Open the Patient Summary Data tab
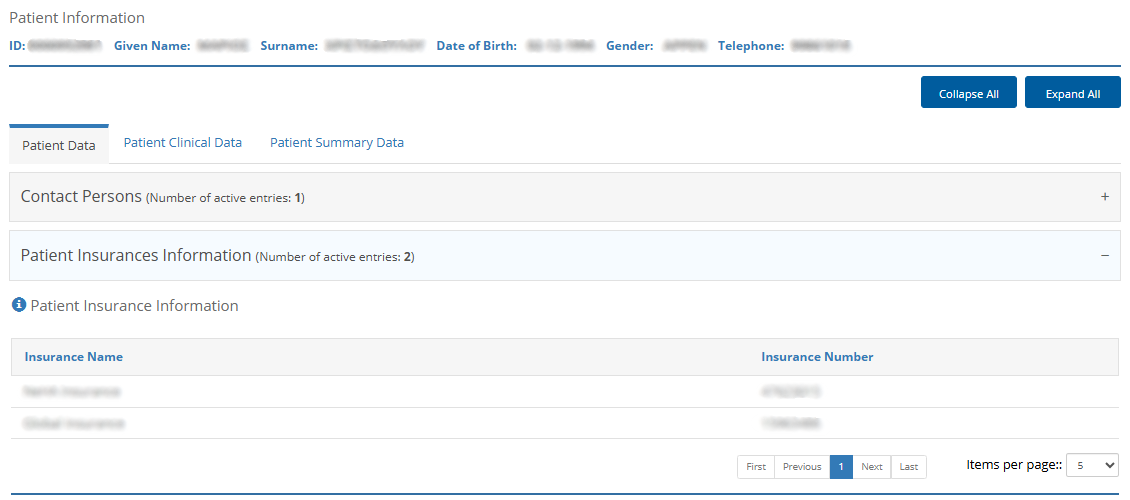Viewport: 1130px width, 500px height. click(x=337, y=143)
